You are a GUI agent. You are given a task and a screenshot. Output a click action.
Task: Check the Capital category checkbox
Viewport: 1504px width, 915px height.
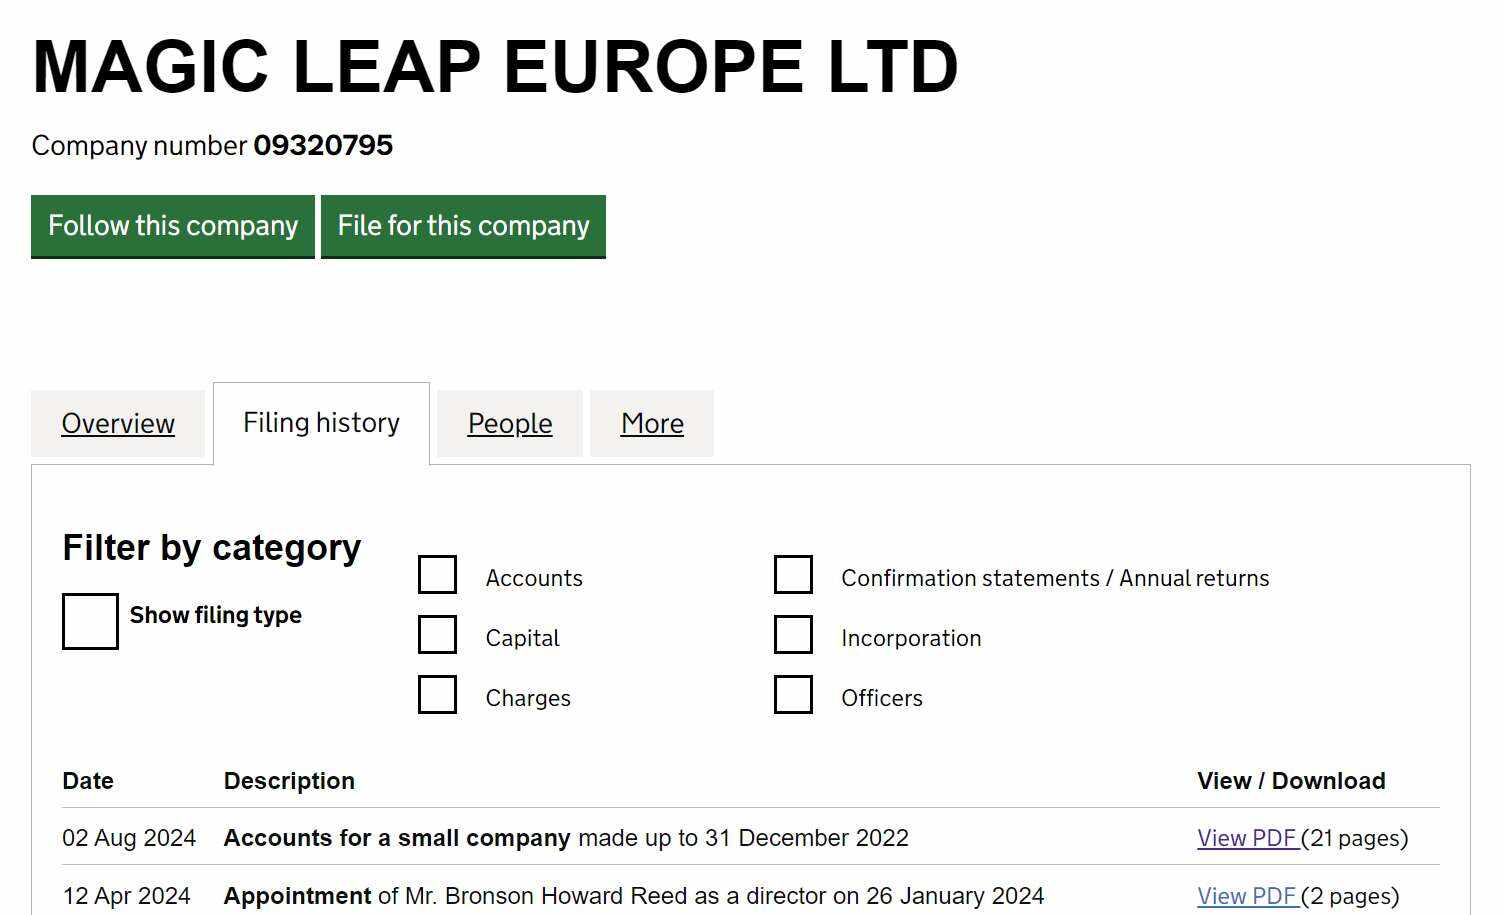tap(437, 635)
